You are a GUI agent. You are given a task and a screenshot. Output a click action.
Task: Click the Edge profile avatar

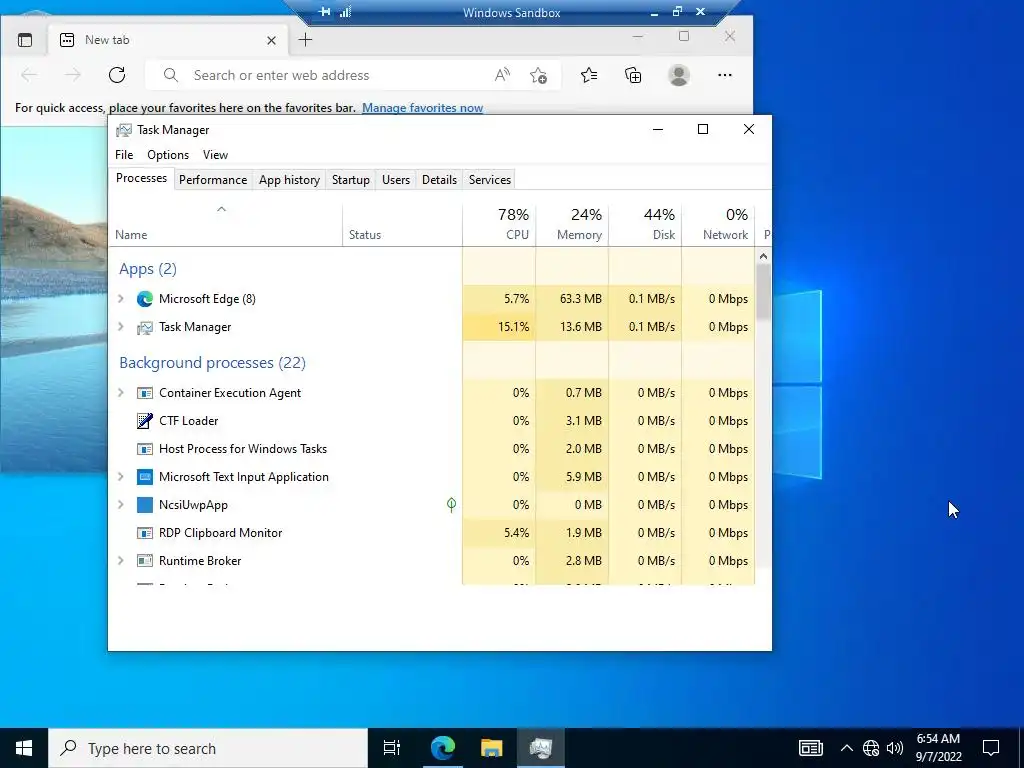[679, 75]
